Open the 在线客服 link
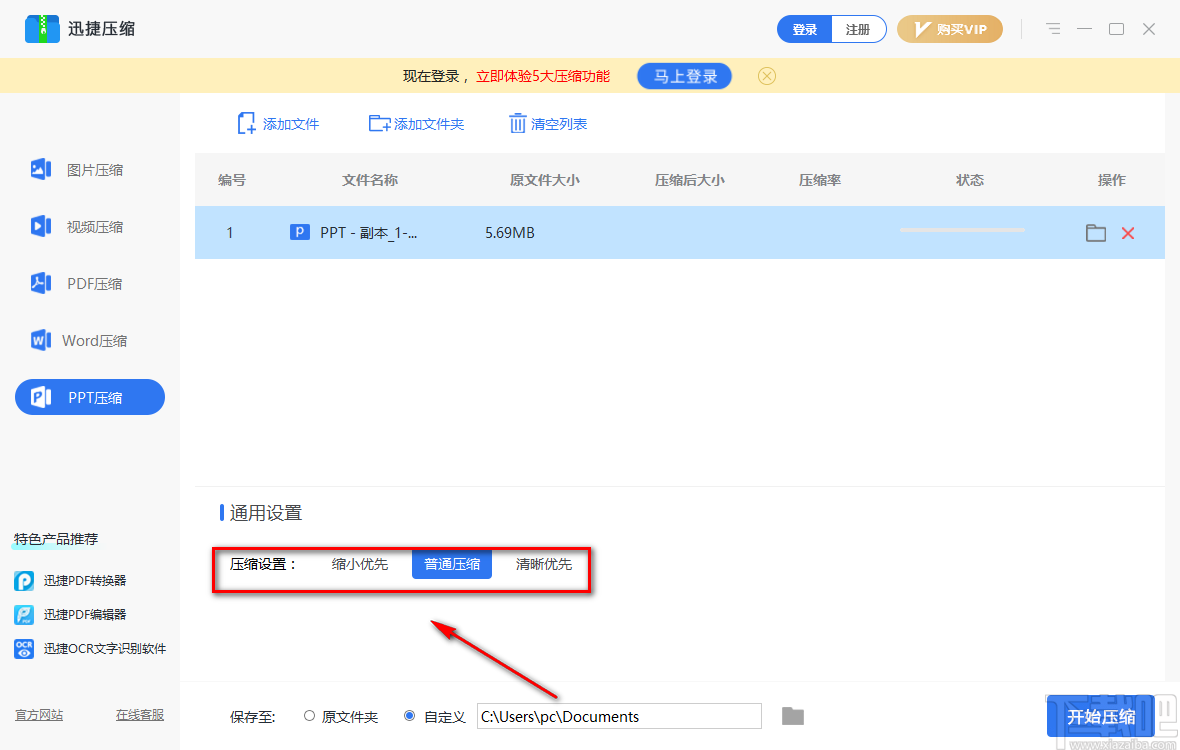The width and height of the screenshot is (1180, 750). (140, 715)
